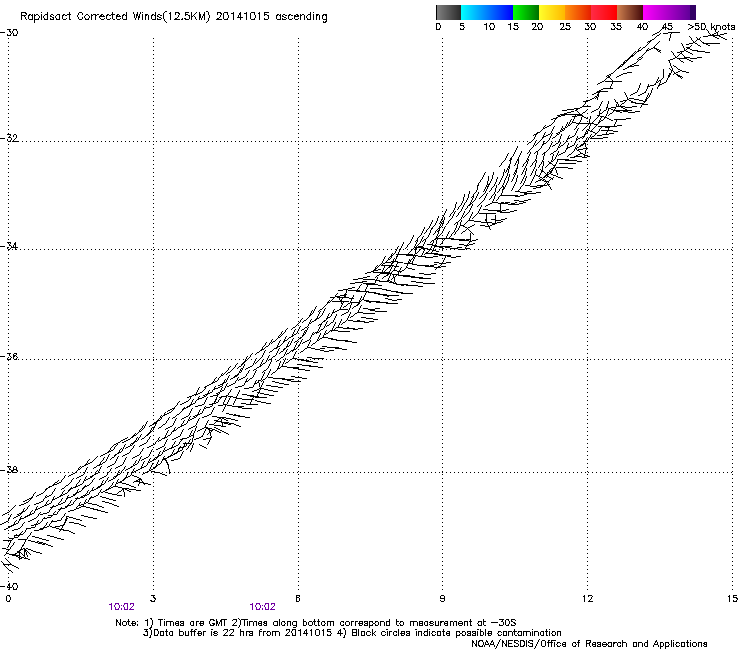Click the green 15-20 knots color swatch
This screenshot has width=740, height=650.
[x=526, y=12]
